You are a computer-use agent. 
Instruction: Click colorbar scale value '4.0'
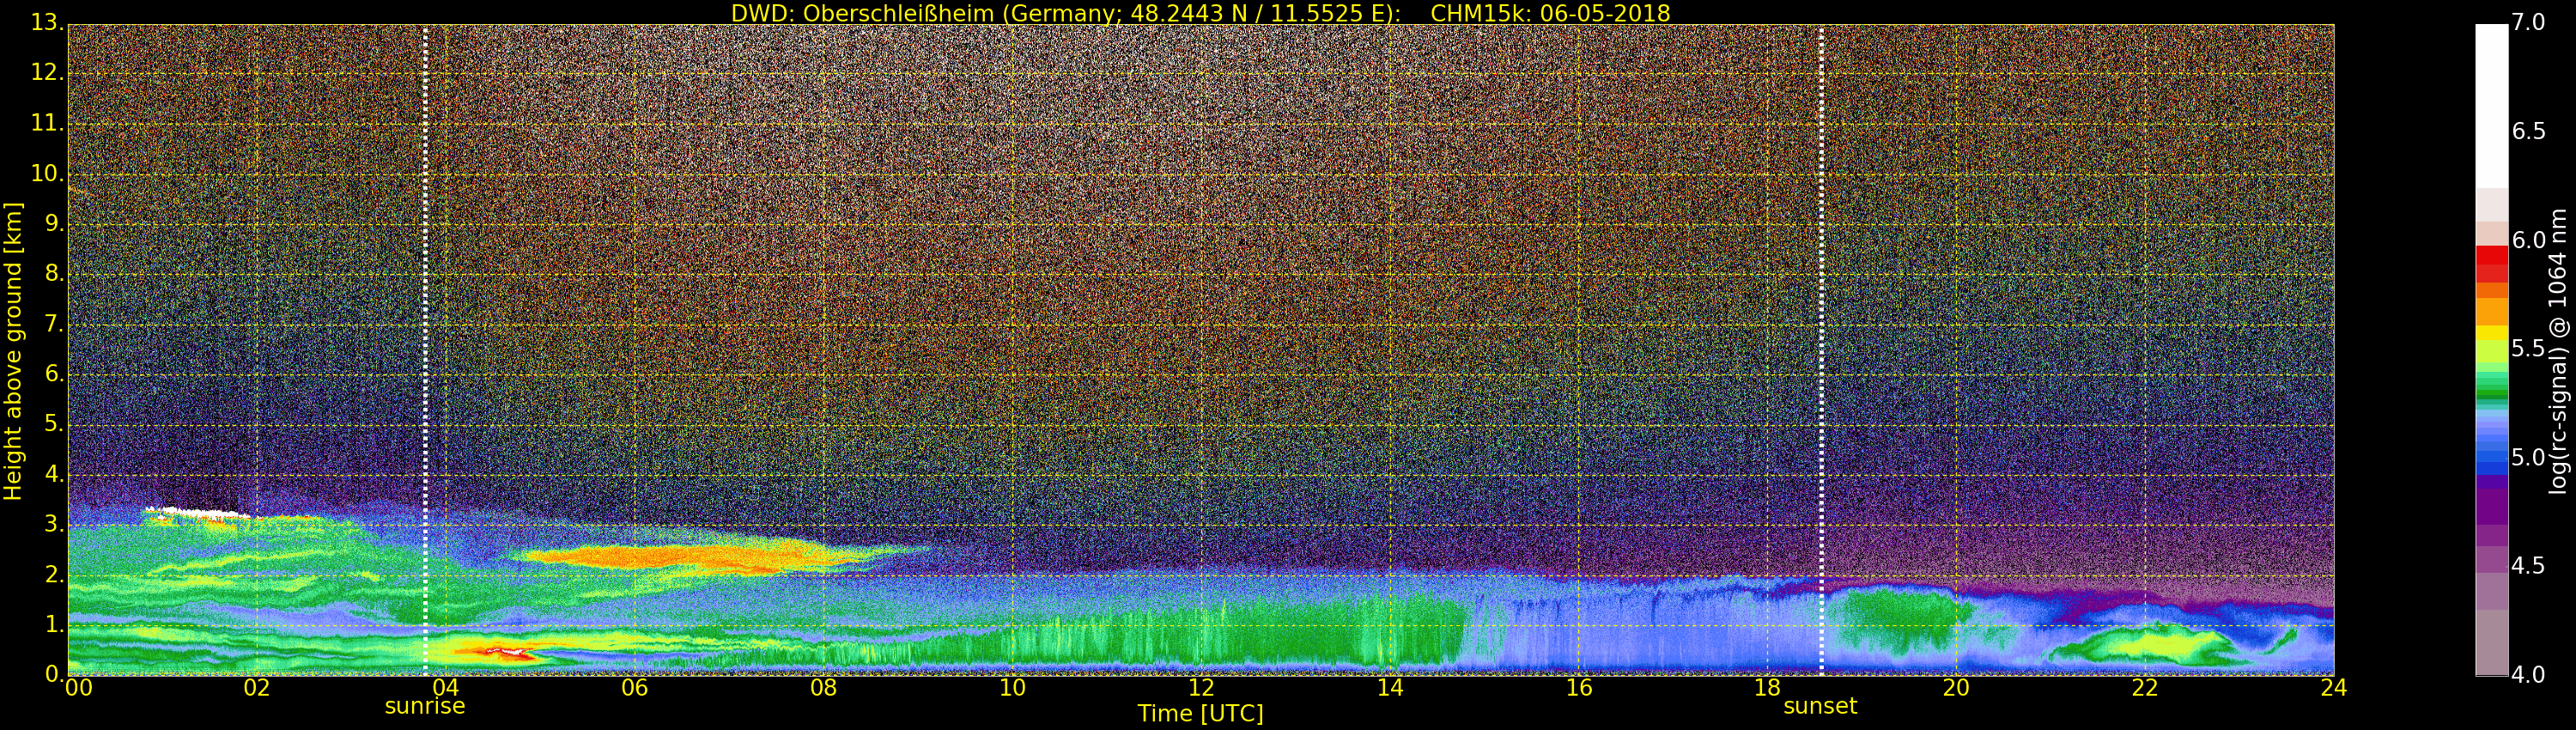click(x=2528, y=674)
